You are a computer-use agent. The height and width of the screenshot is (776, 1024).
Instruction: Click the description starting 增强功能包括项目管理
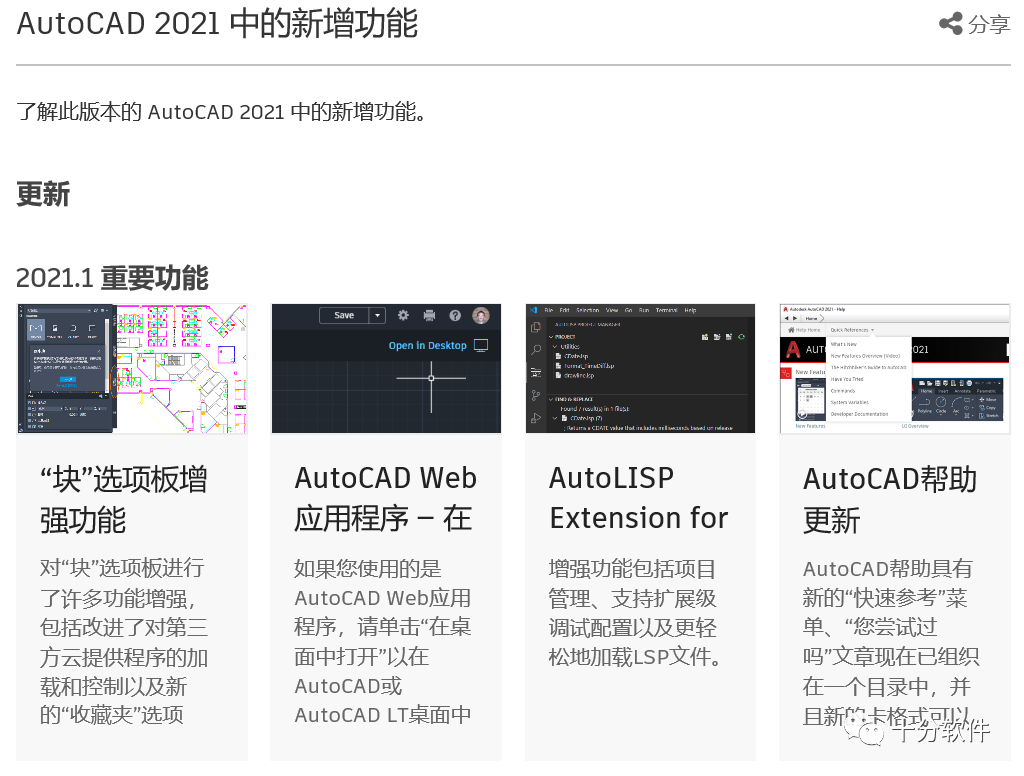tap(635, 612)
